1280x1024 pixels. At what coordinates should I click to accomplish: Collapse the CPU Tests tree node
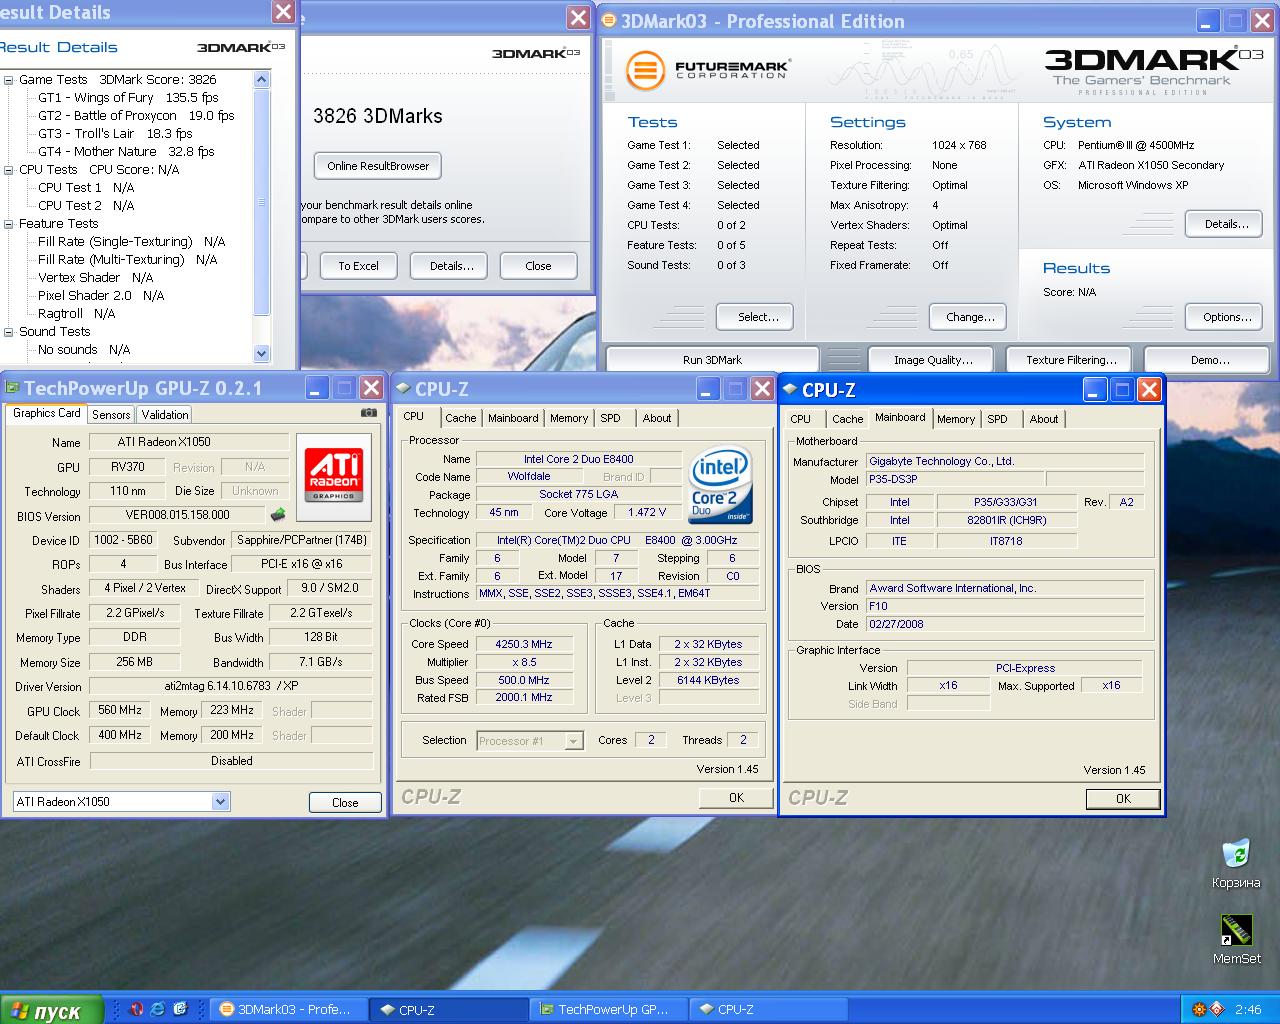pyautogui.click(x=9, y=170)
